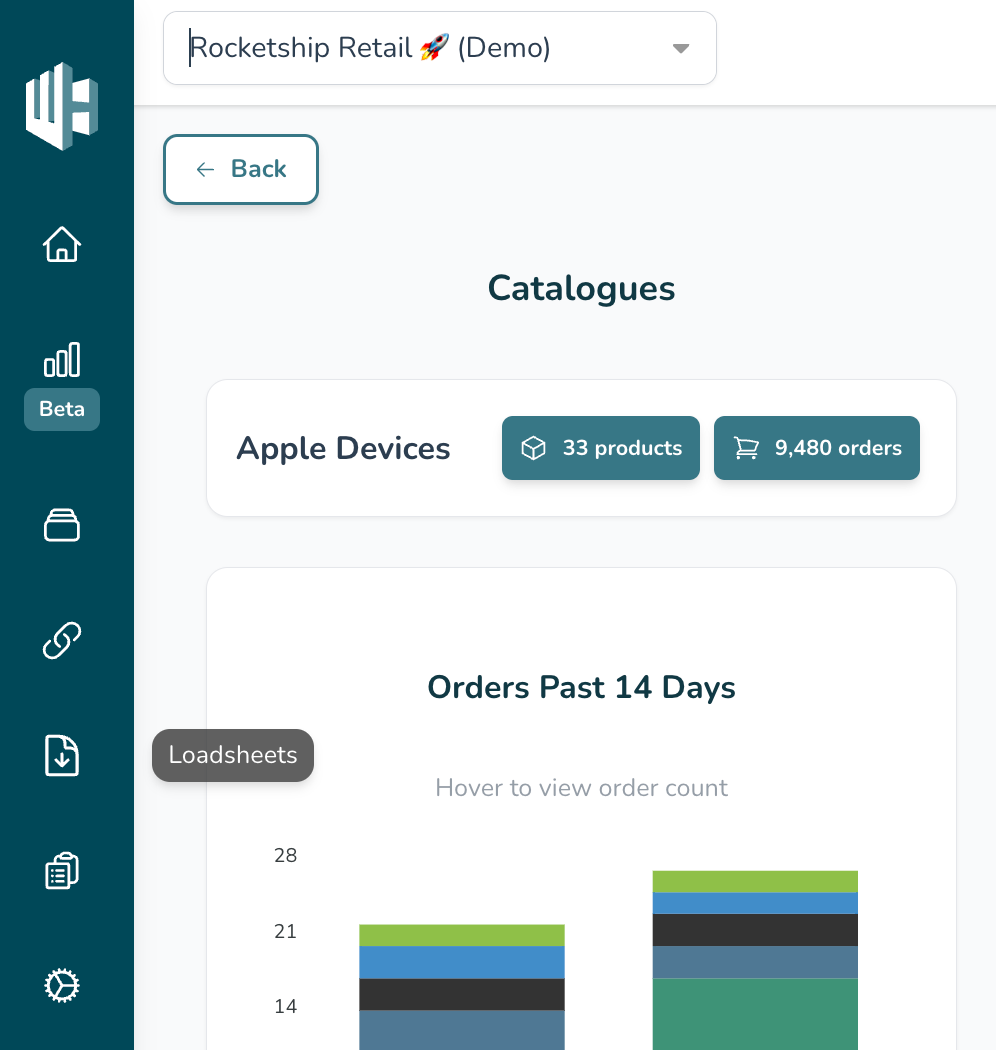Open the Home page from the sidebar
This screenshot has width=996, height=1050.
(62, 244)
